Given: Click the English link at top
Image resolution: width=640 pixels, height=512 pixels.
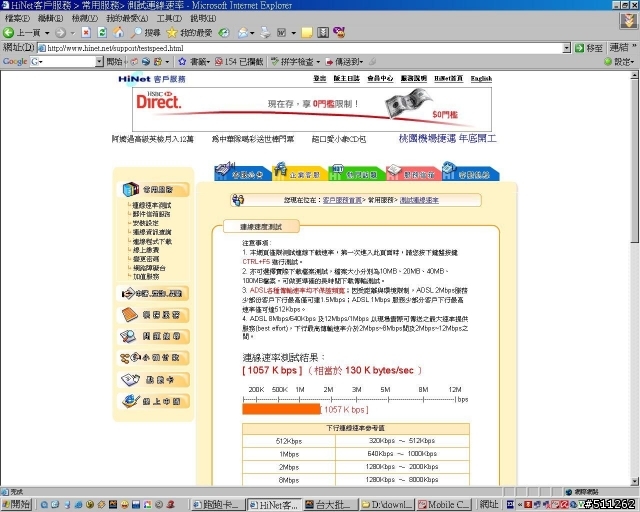Looking at the screenshot, I should 481,78.
